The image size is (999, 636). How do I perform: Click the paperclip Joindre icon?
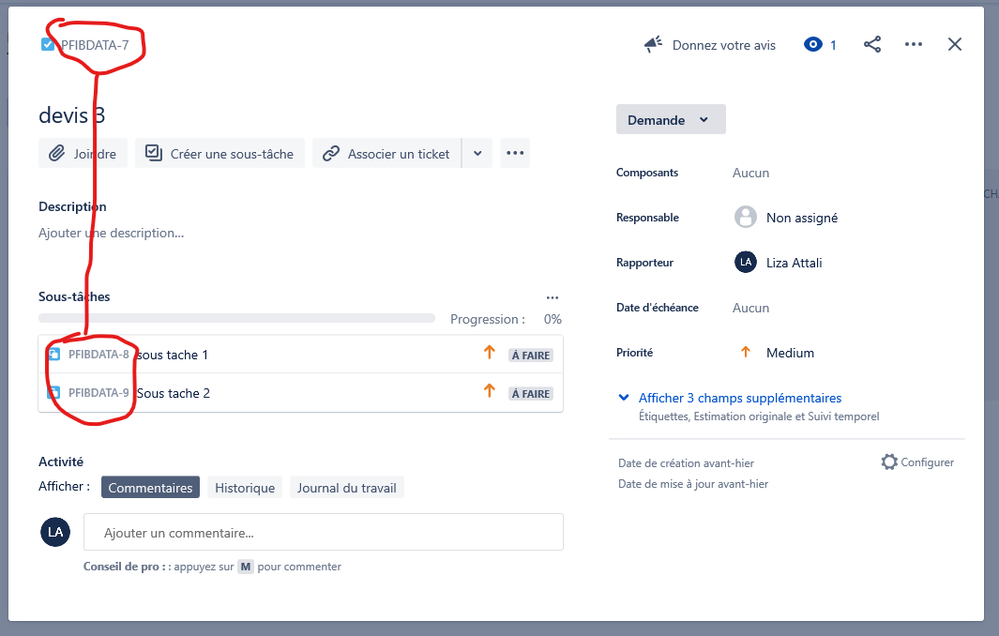coord(57,153)
